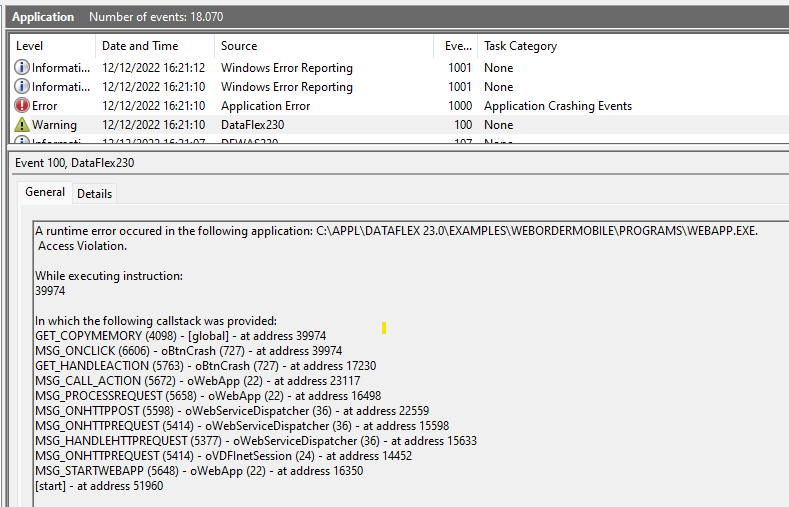Select the General tab

(45, 192)
